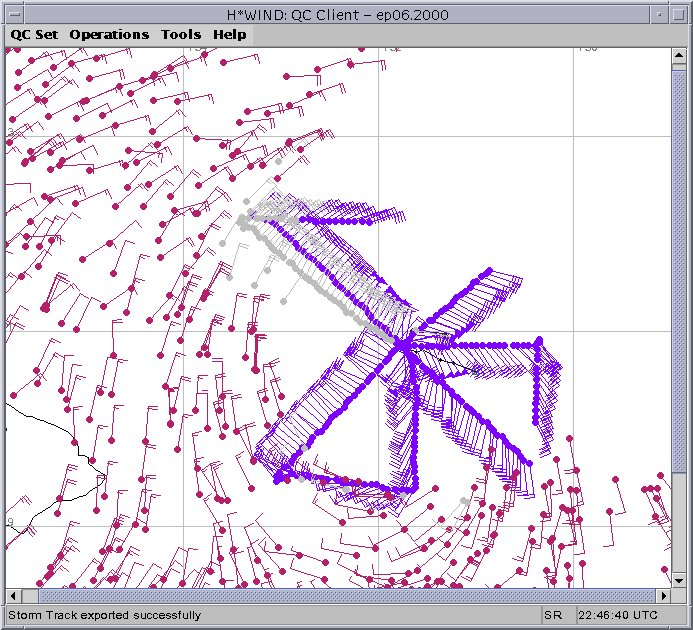Select the northeast tip of the purple flight track
The image size is (693, 630).
[489, 270]
